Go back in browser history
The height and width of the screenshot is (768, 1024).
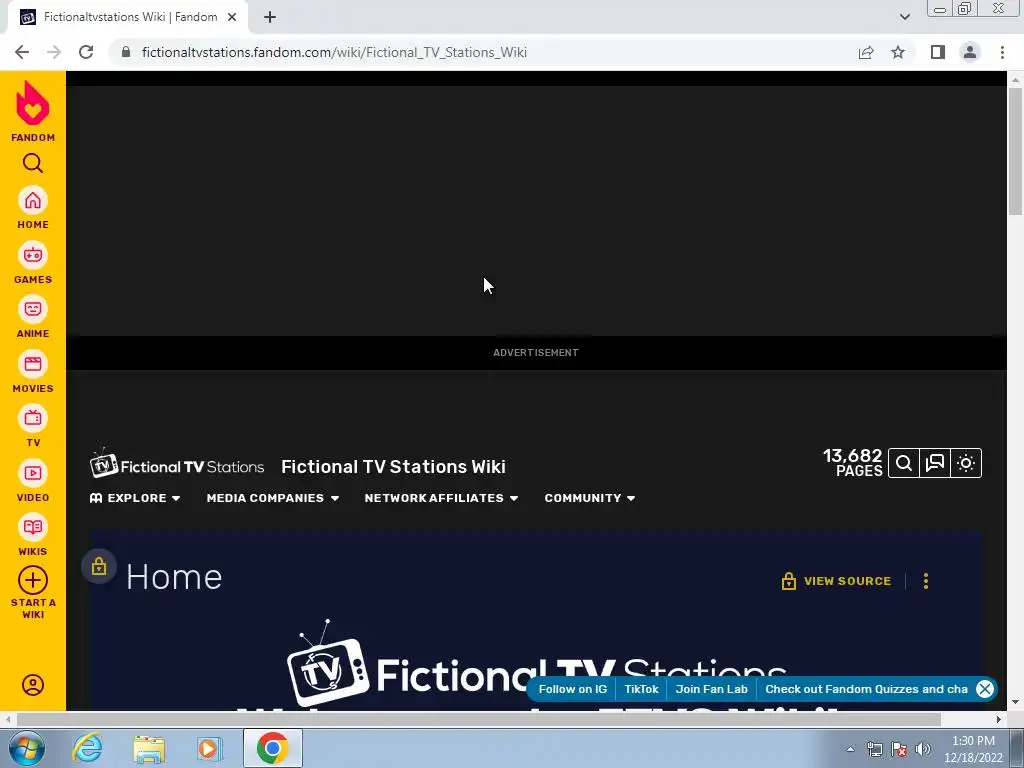(x=22, y=52)
